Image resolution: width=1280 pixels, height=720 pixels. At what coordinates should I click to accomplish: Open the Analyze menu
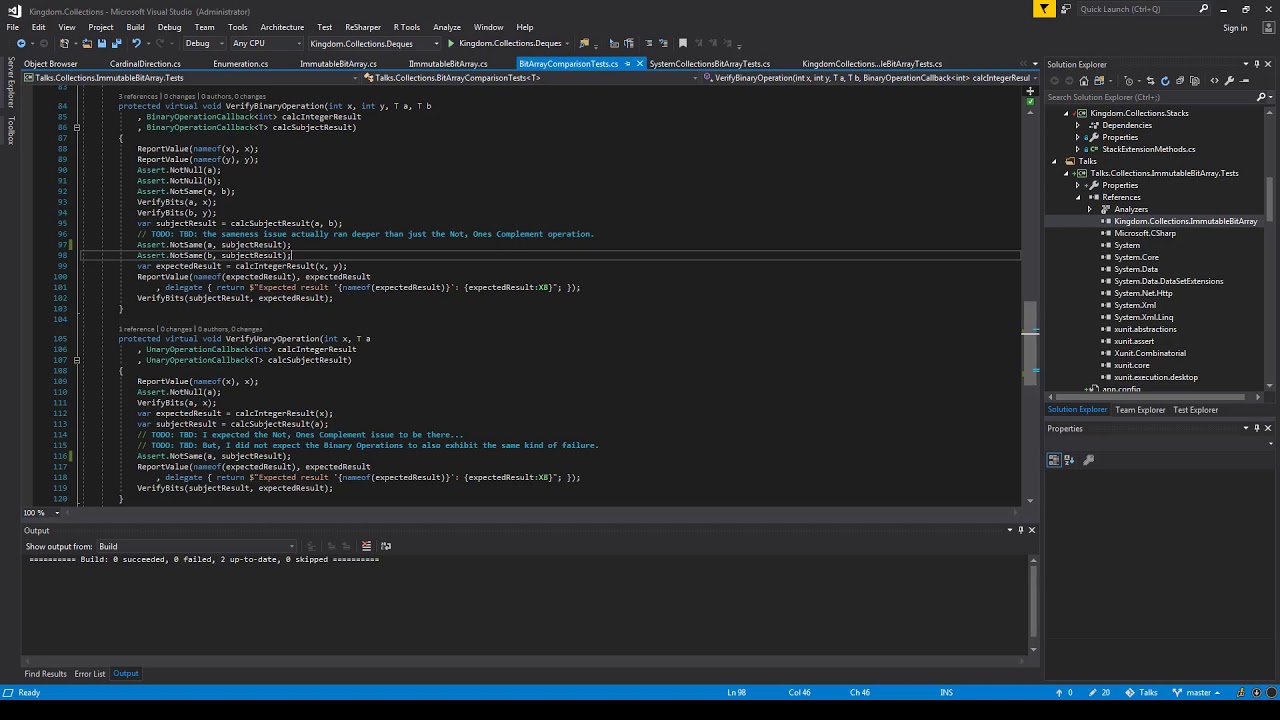tap(447, 27)
